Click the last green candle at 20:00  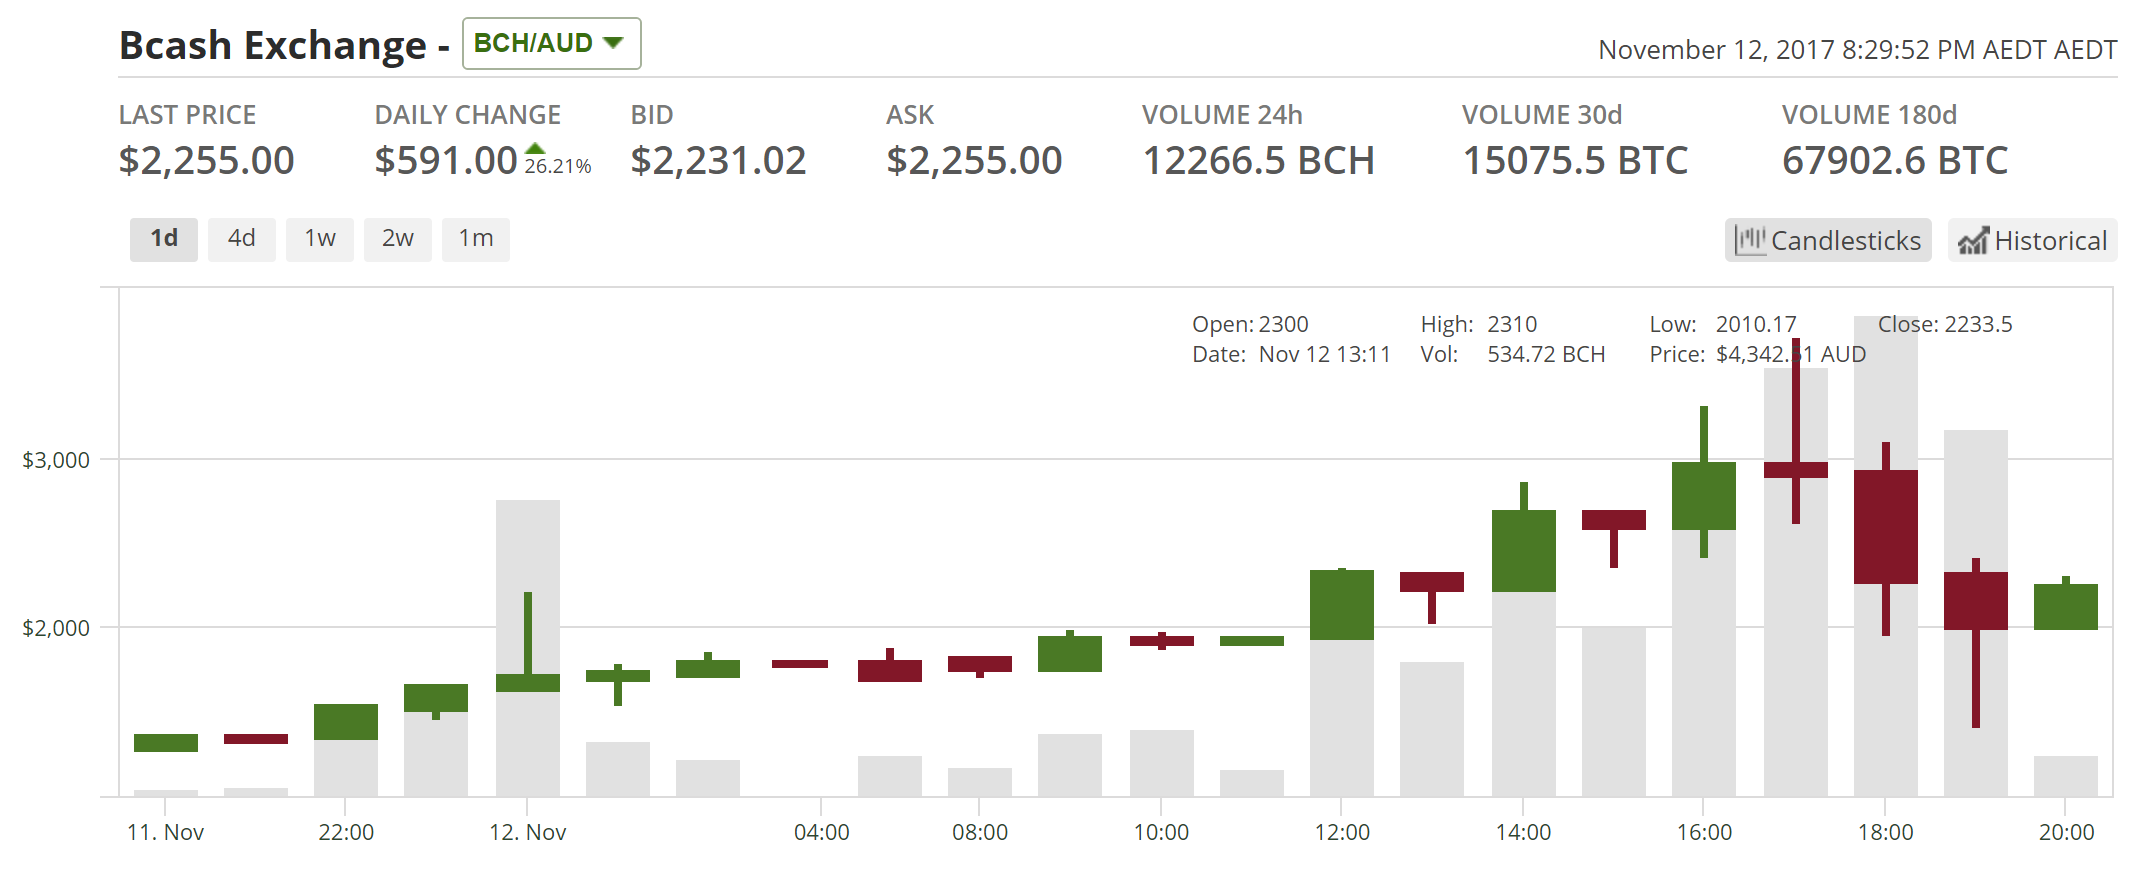2065,606
